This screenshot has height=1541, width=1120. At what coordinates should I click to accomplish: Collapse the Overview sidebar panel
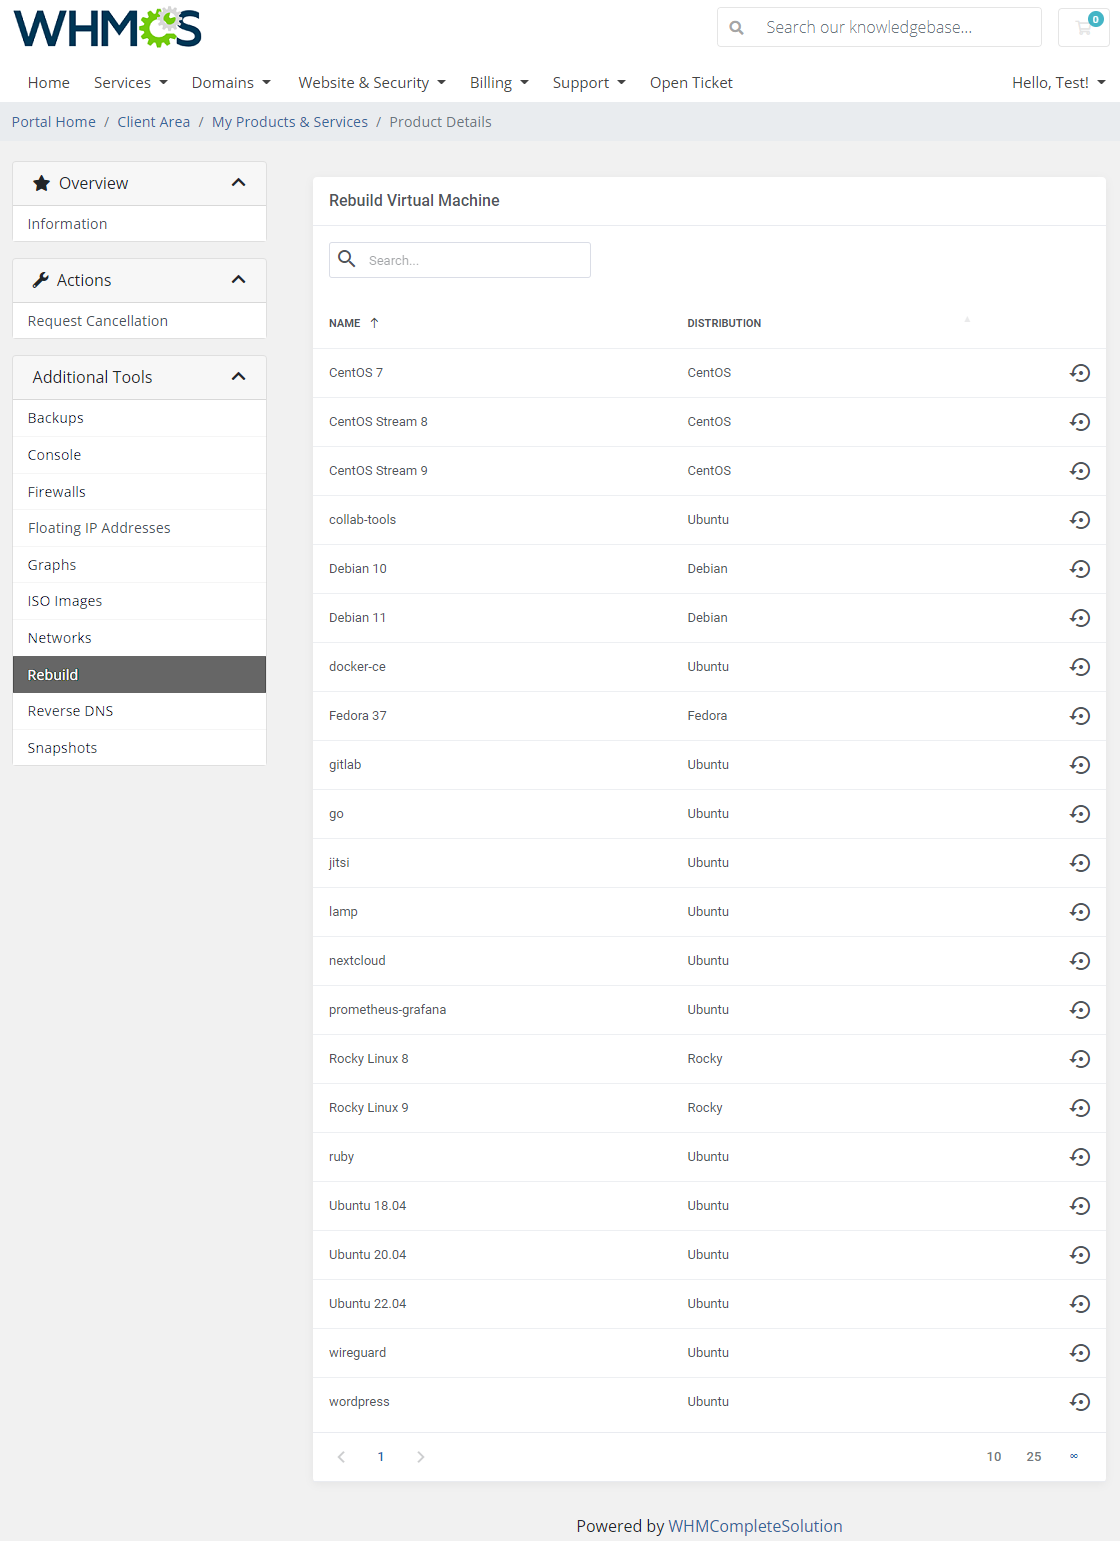tap(238, 183)
